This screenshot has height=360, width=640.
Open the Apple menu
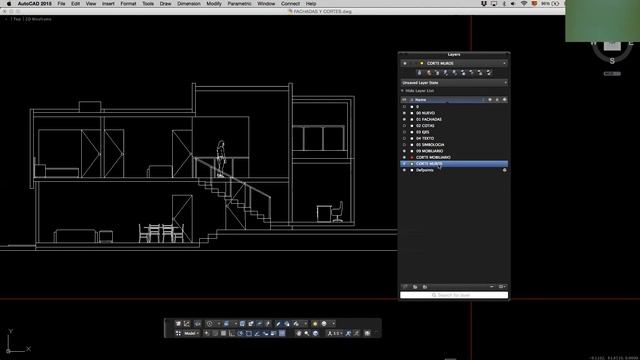pos(9,4)
